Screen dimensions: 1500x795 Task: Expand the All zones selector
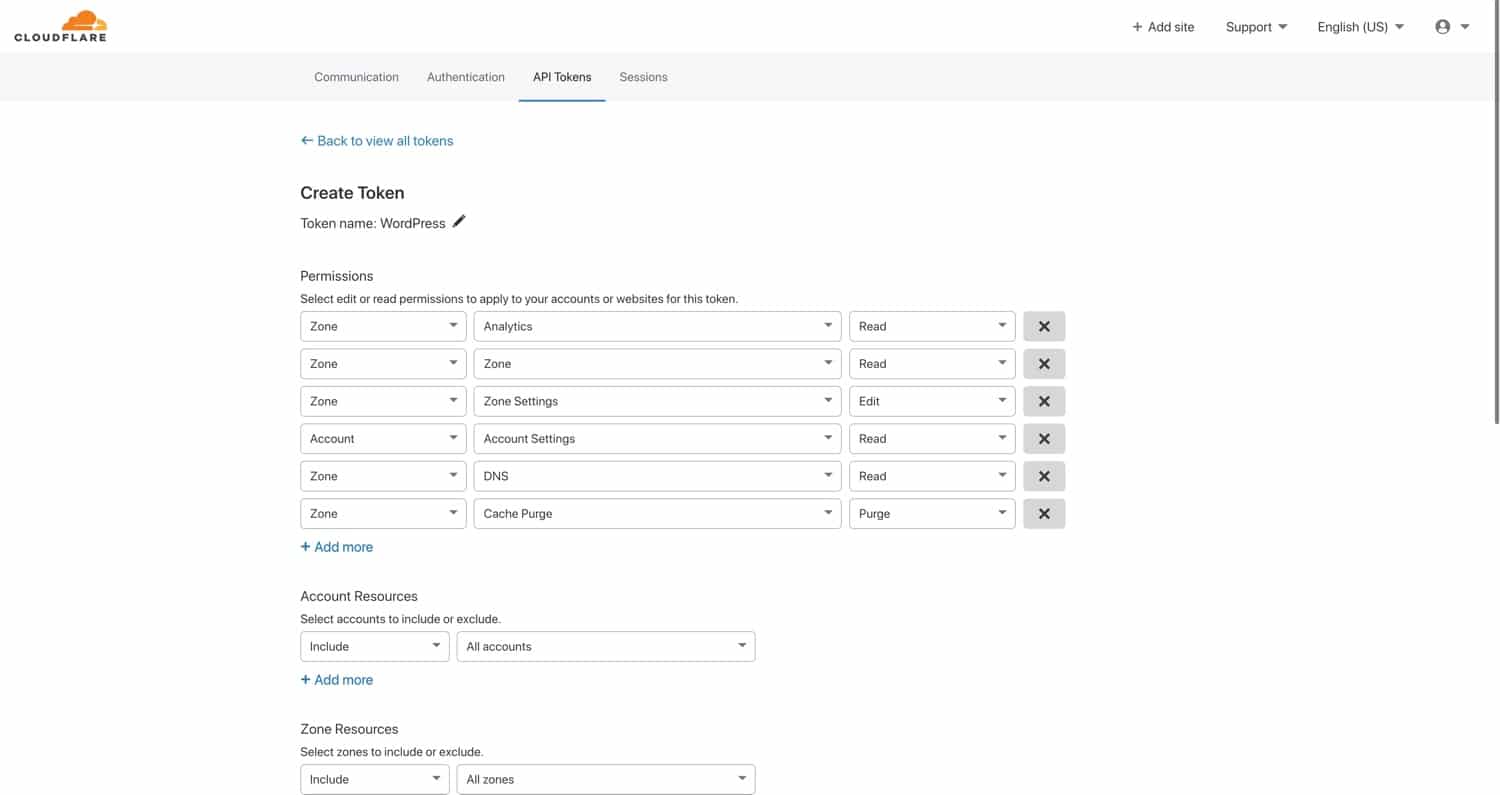pyautogui.click(x=605, y=779)
